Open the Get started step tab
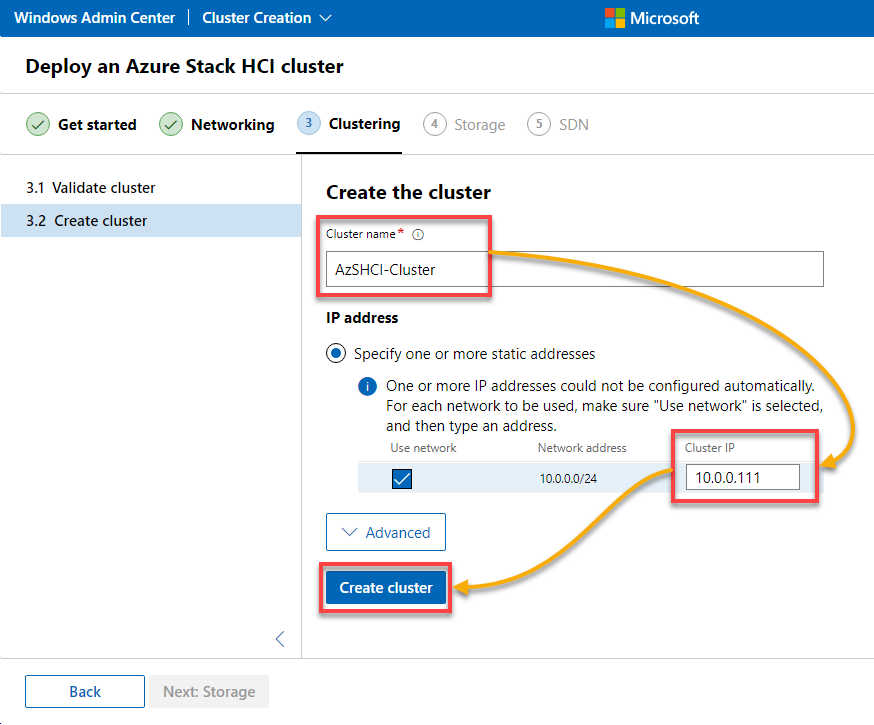 click(81, 124)
